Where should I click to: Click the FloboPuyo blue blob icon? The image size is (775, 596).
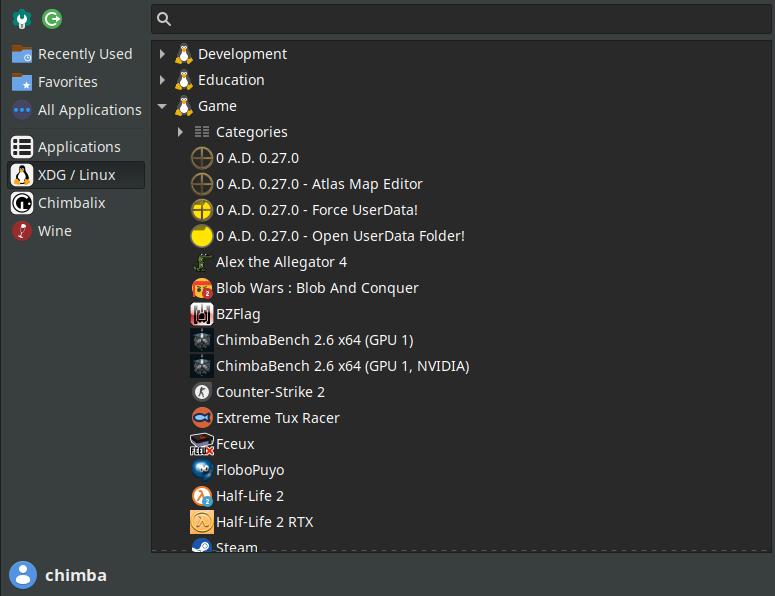point(202,470)
